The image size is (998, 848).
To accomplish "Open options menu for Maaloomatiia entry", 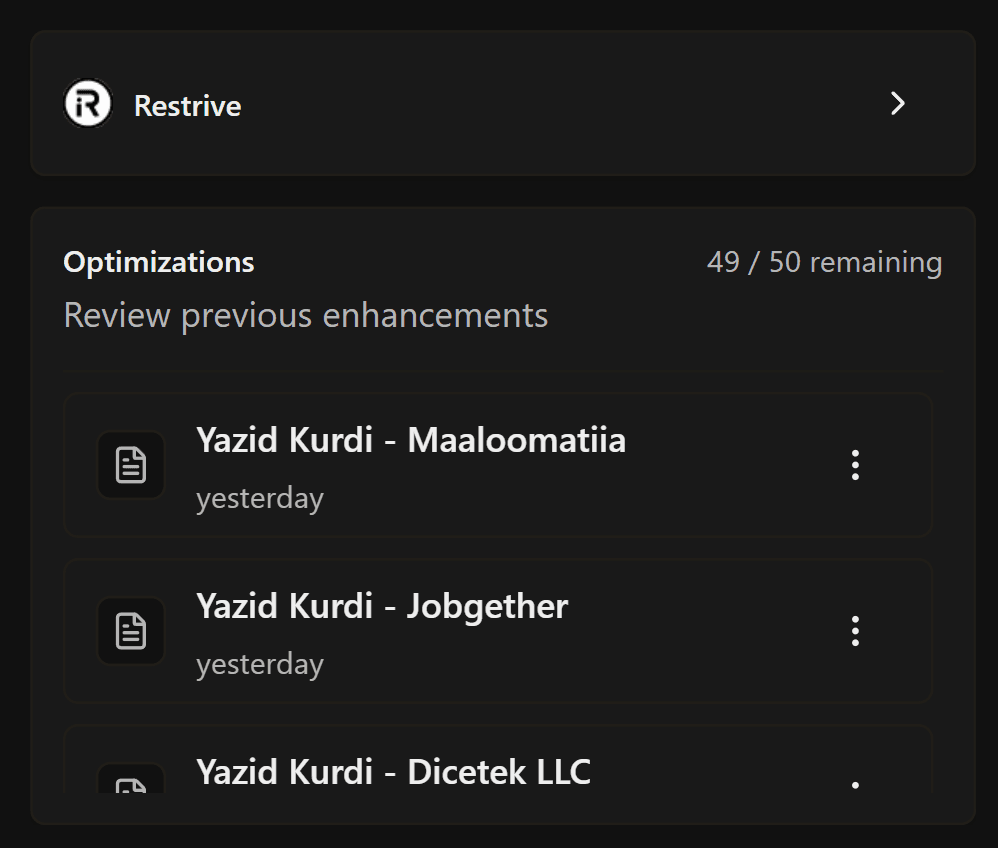I will pyautogui.click(x=855, y=465).
